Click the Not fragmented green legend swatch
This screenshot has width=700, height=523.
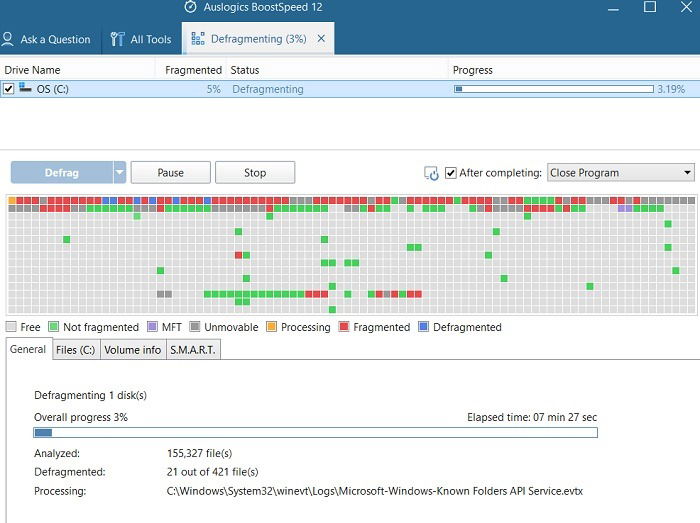(x=54, y=327)
